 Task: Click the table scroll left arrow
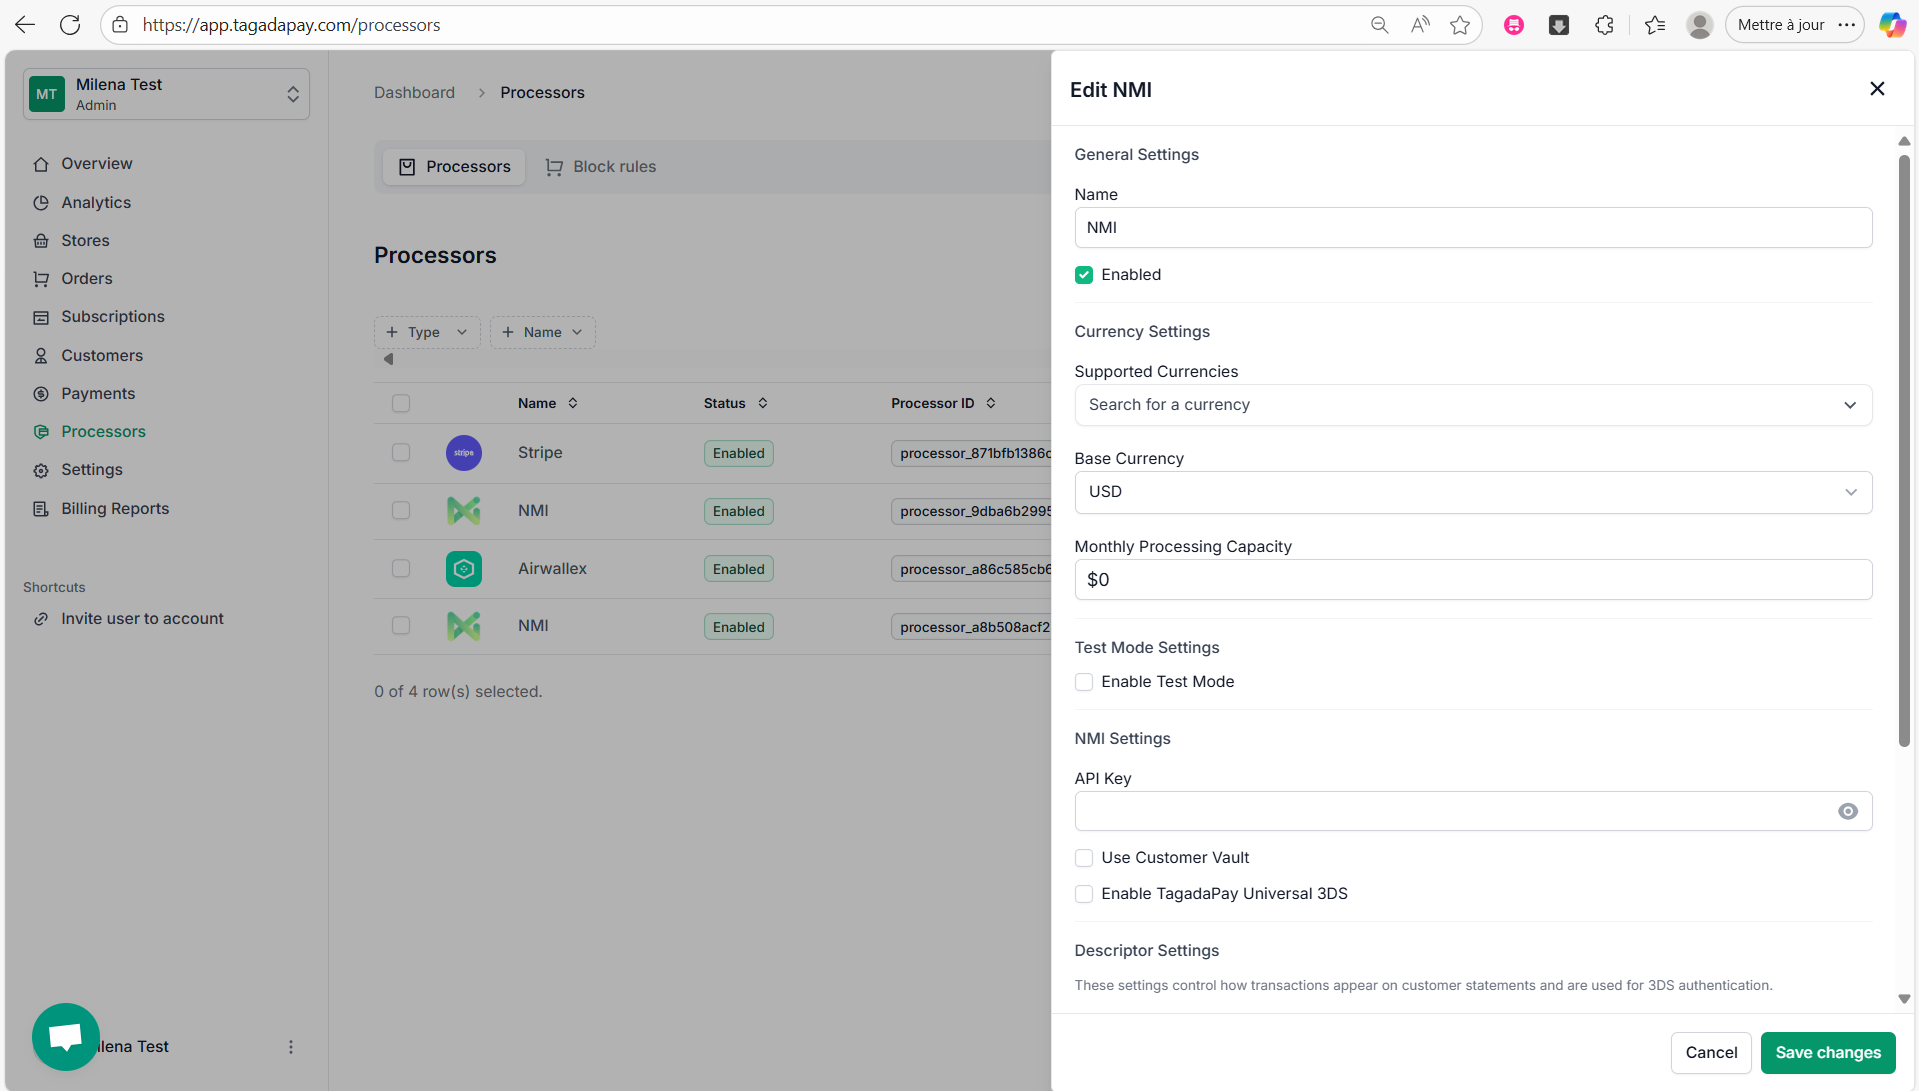pos(388,359)
